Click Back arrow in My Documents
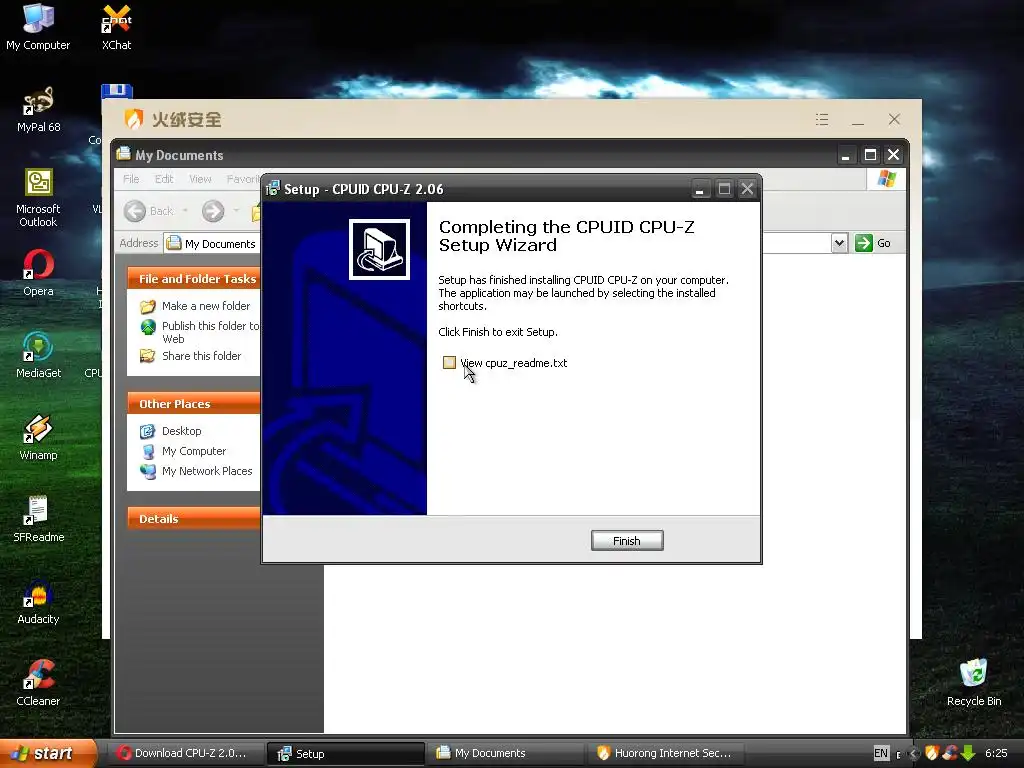The image size is (1024, 768). point(135,211)
